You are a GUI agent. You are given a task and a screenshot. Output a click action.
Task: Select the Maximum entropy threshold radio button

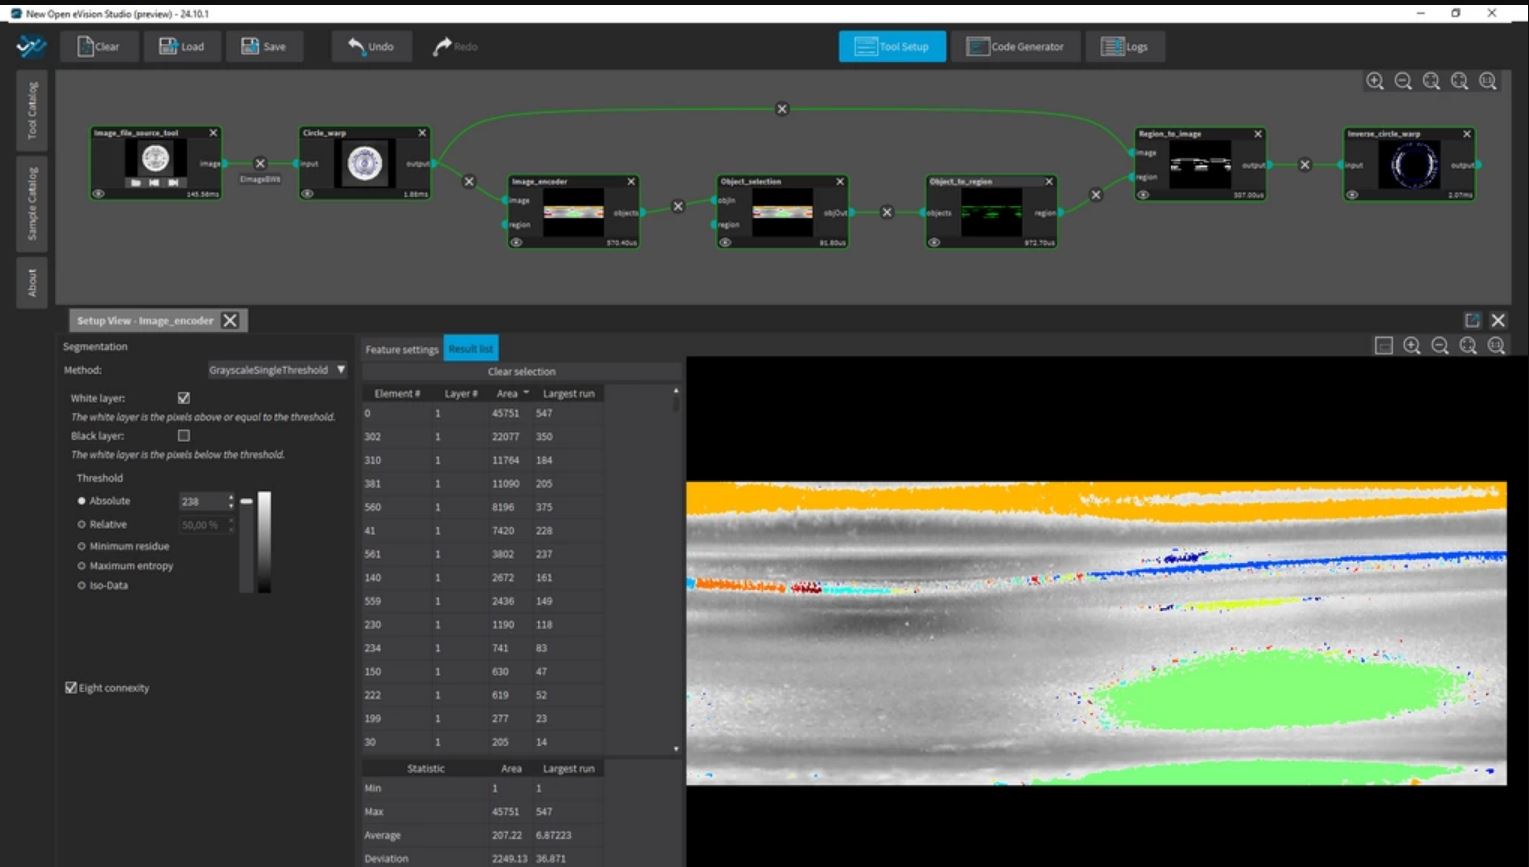82,565
